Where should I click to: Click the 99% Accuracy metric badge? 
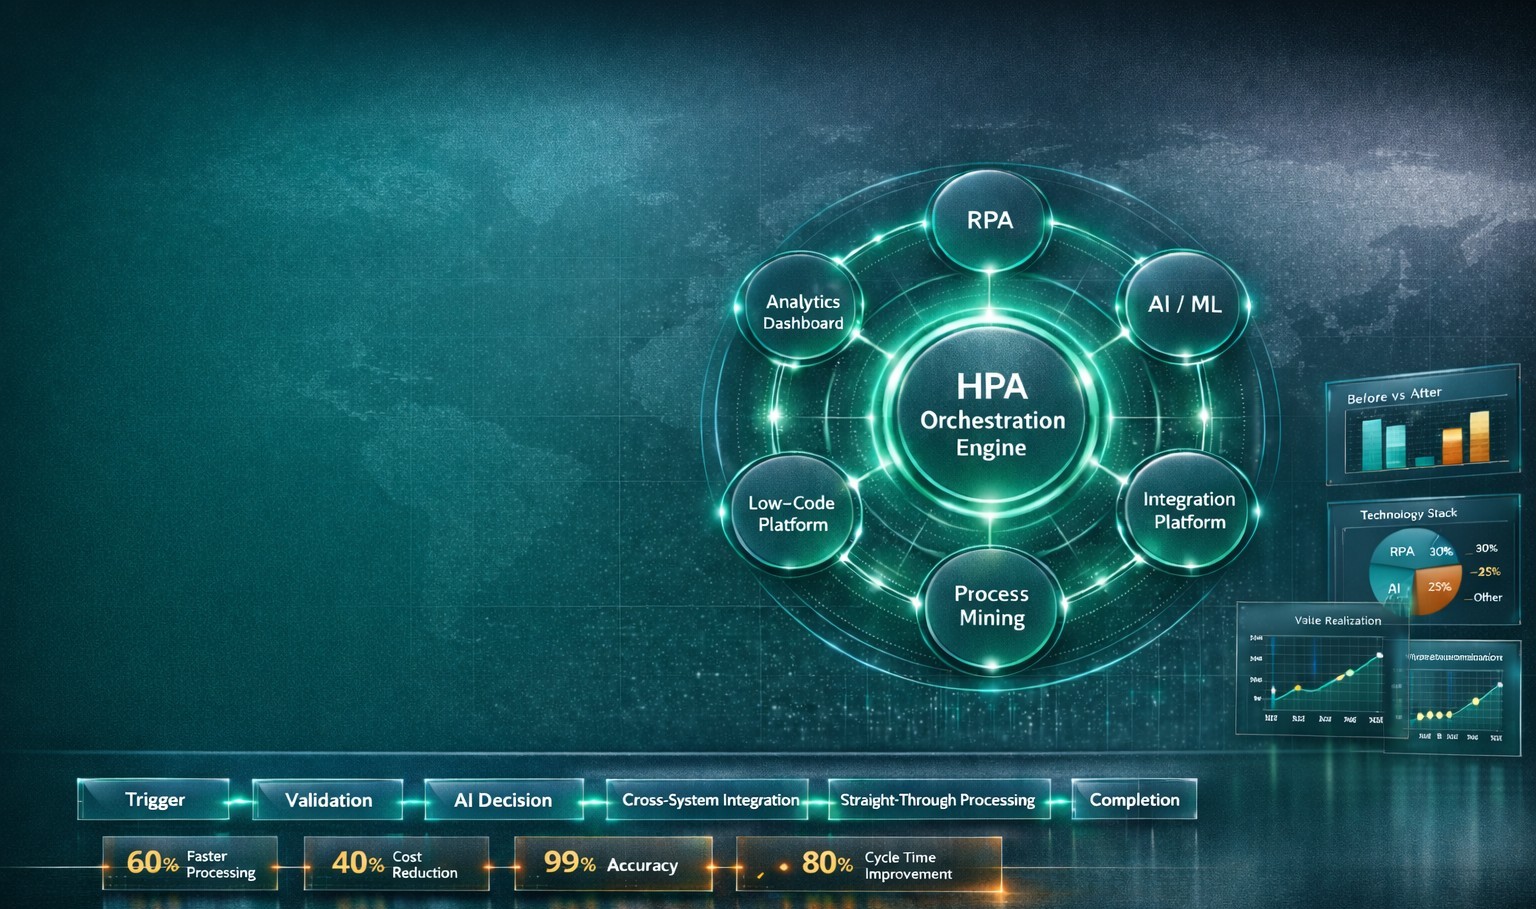pos(612,863)
